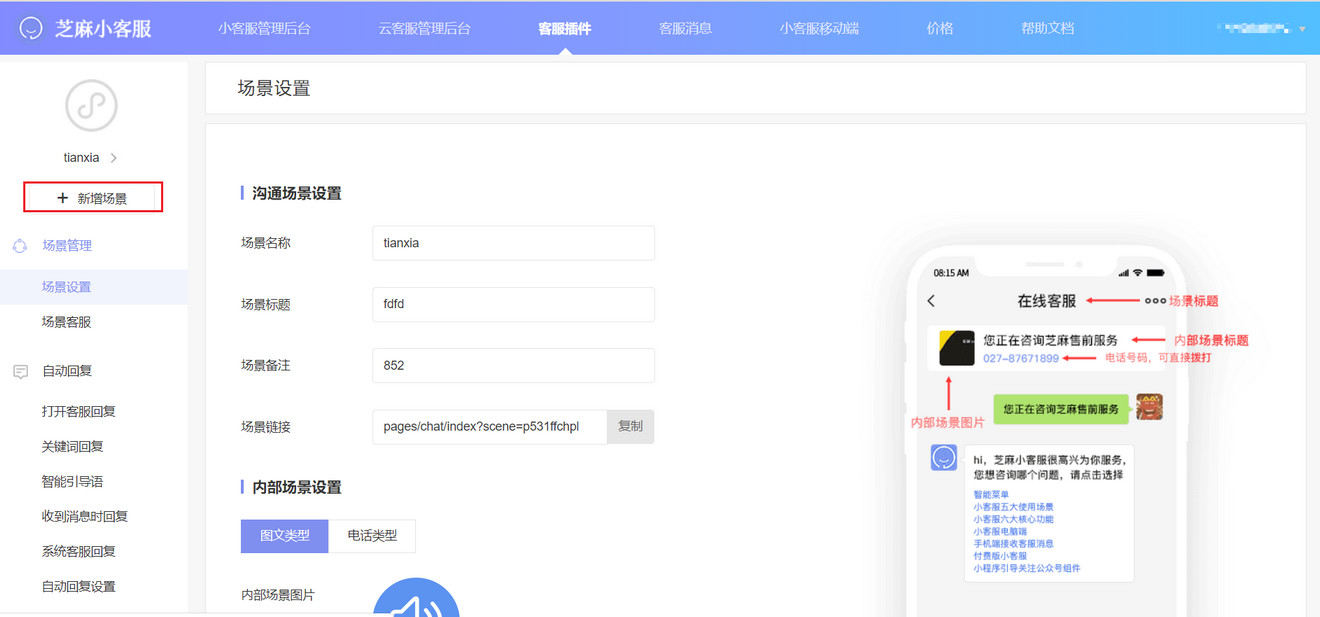Switch to 图文类型 tab
Screen dimensions: 1320x617
284,536
